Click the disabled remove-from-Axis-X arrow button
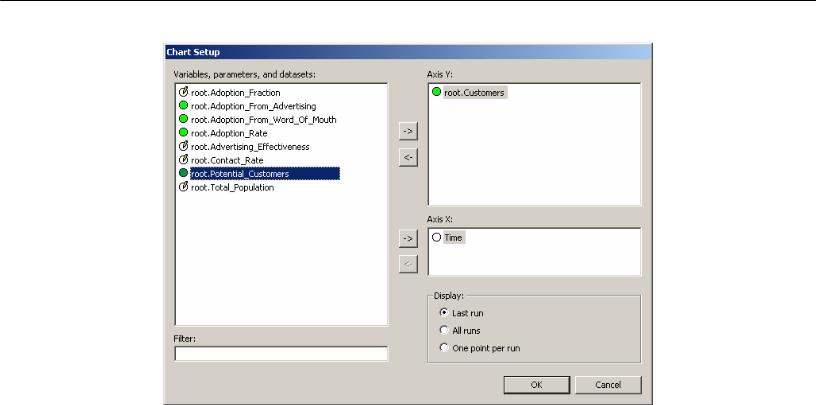Screen dimensions: 816x405 click(x=409, y=264)
